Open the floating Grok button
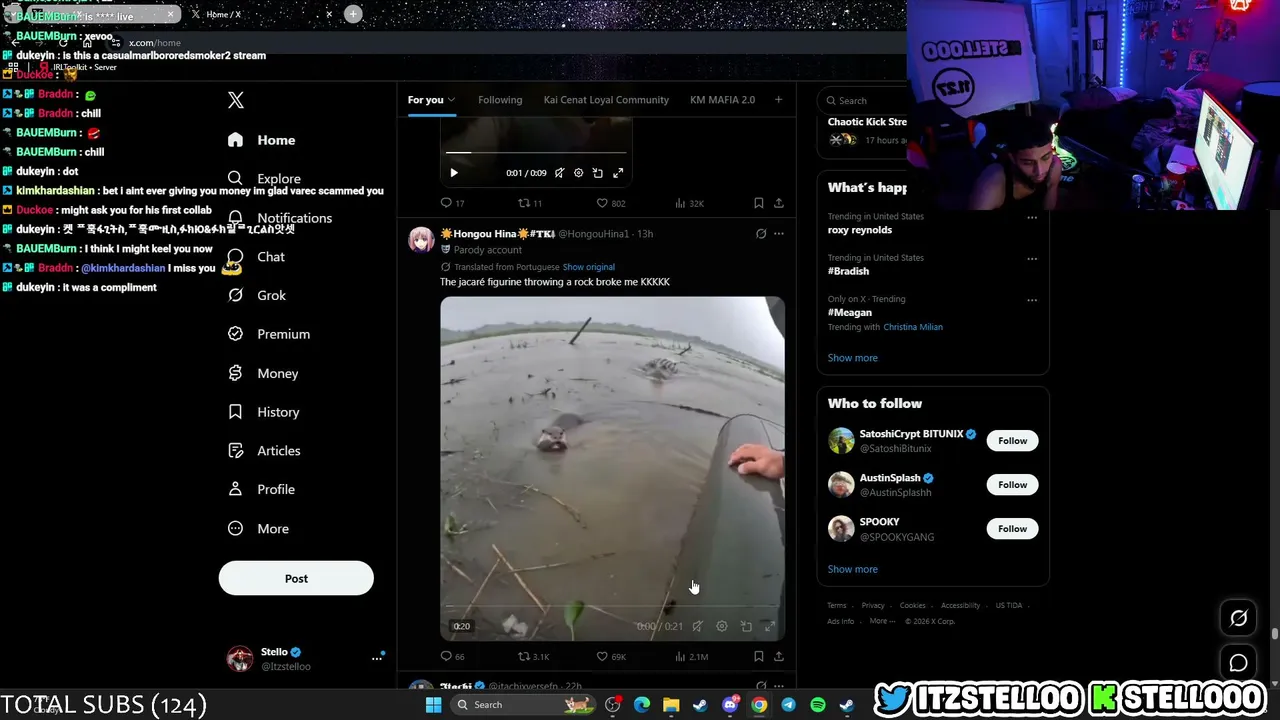Image resolution: width=1280 pixels, height=720 pixels. click(x=1238, y=619)
